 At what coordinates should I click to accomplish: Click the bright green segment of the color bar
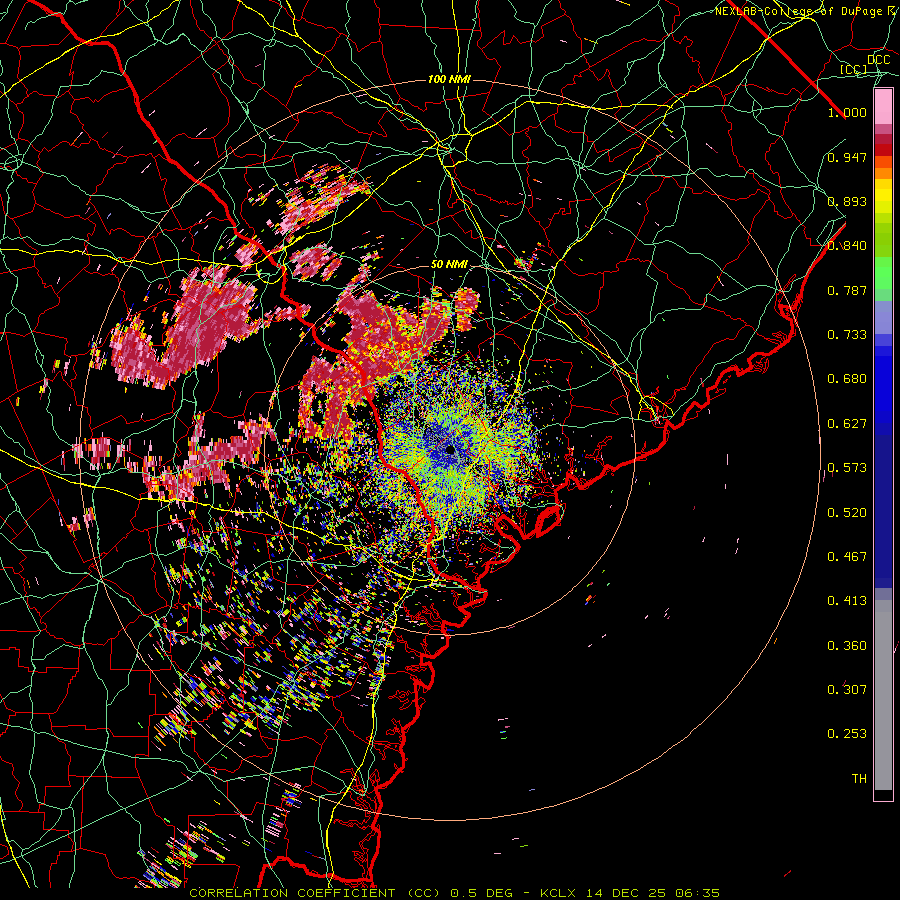coord(883,273)
